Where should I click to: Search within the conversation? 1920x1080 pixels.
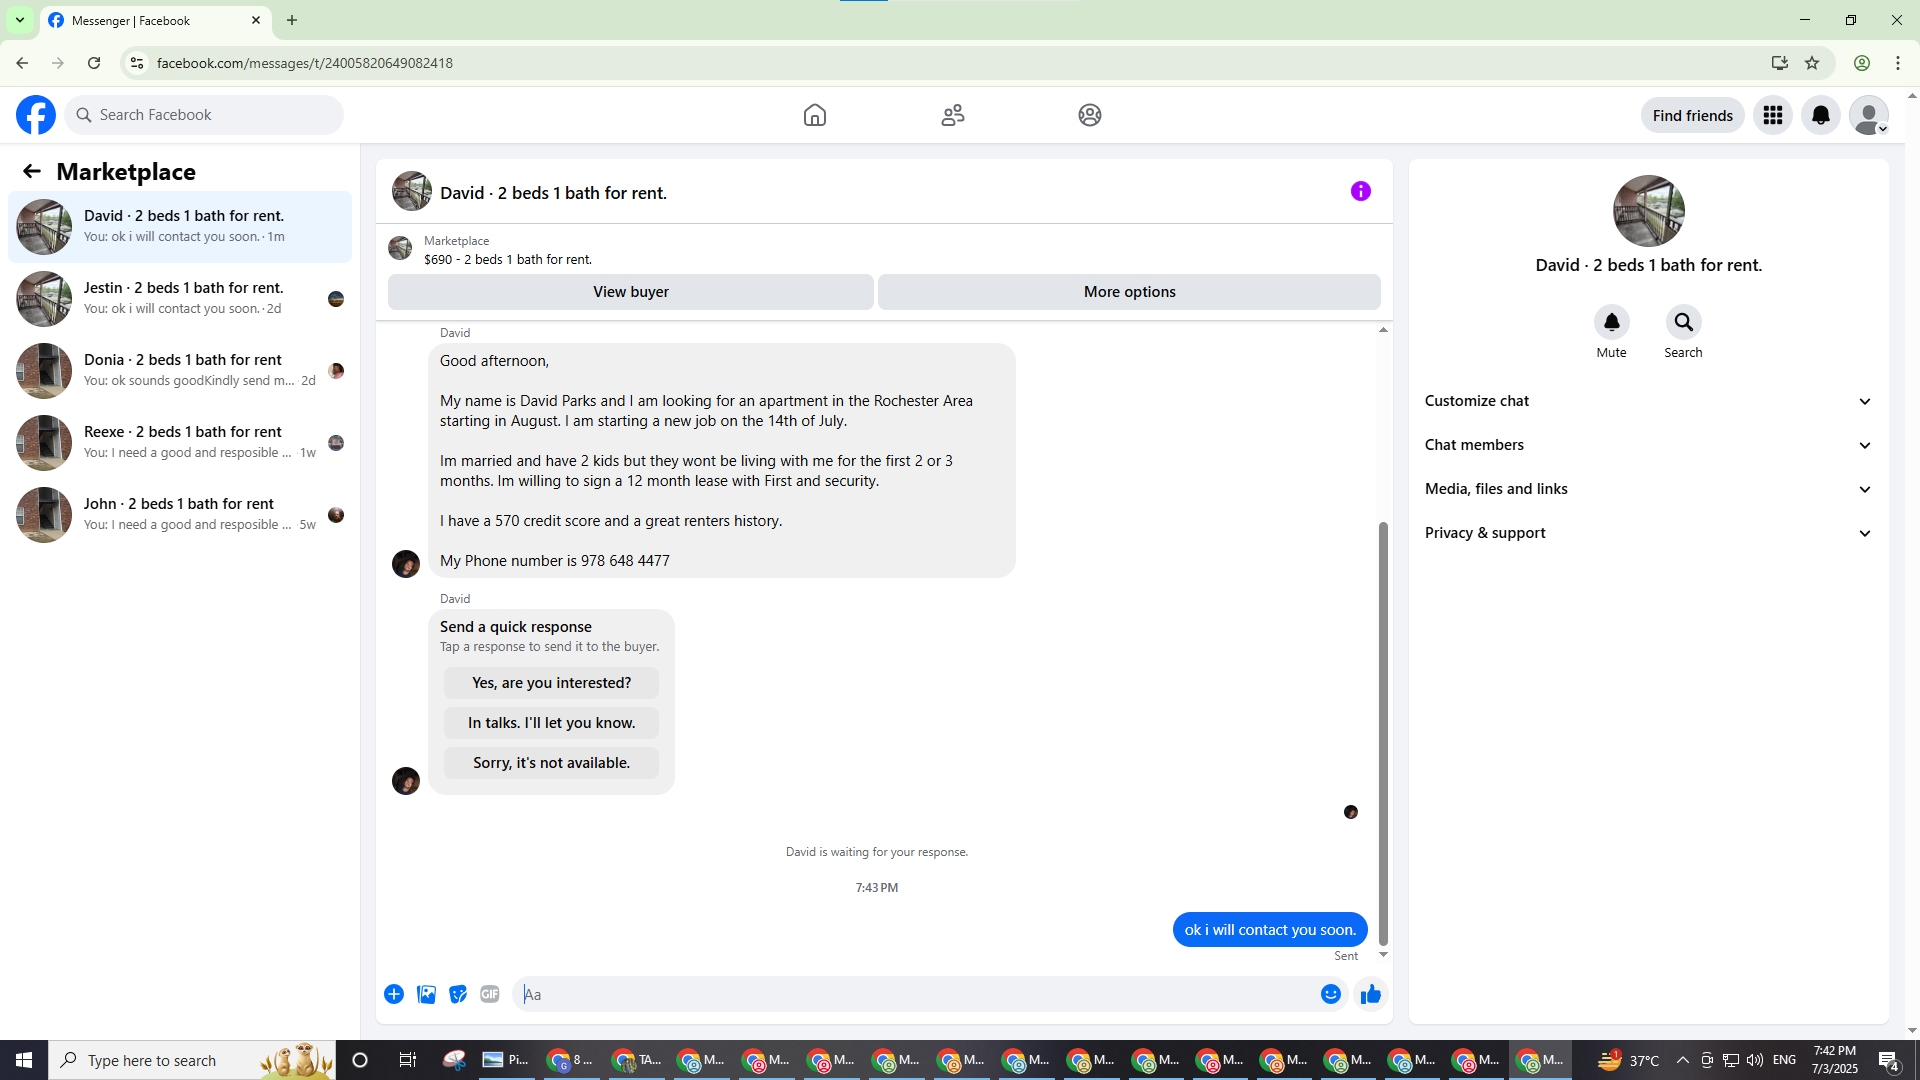[x=1683, y=323]
